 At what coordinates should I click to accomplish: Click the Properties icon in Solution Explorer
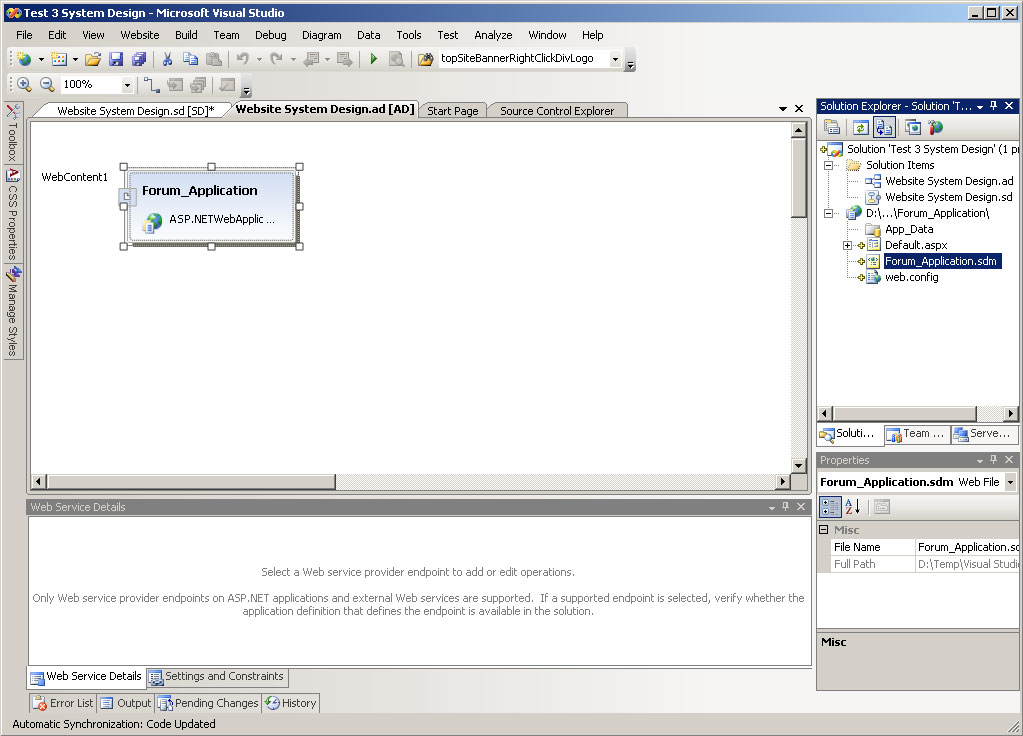[832, 127]
